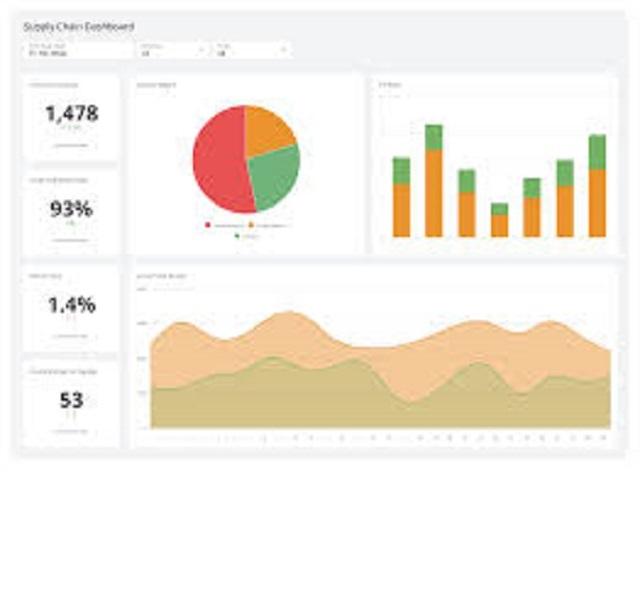Select the "93%" KPI value
Screen dimensions: 640x602
[x=71, y=209]
